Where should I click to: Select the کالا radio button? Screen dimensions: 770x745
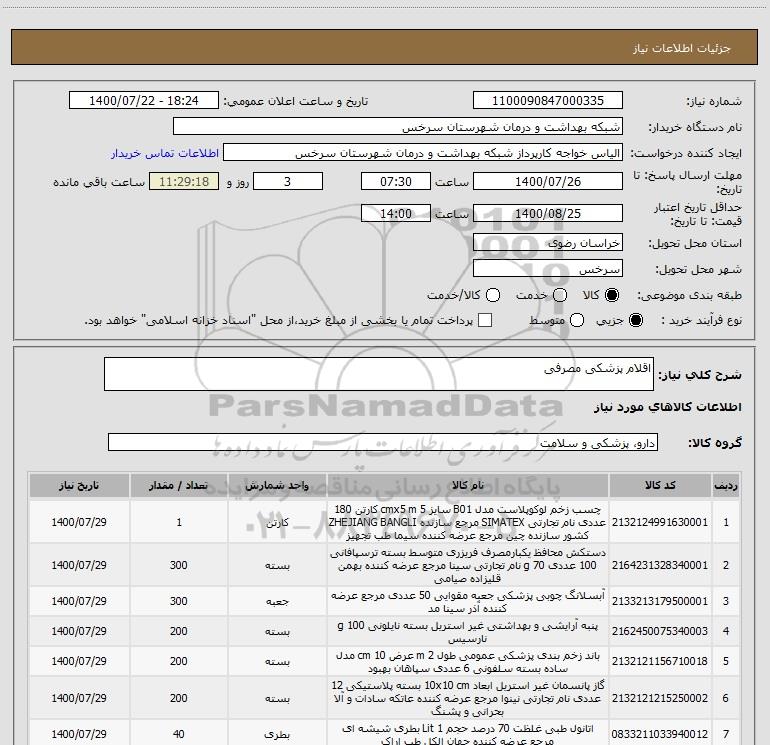(x=612, y=295)
